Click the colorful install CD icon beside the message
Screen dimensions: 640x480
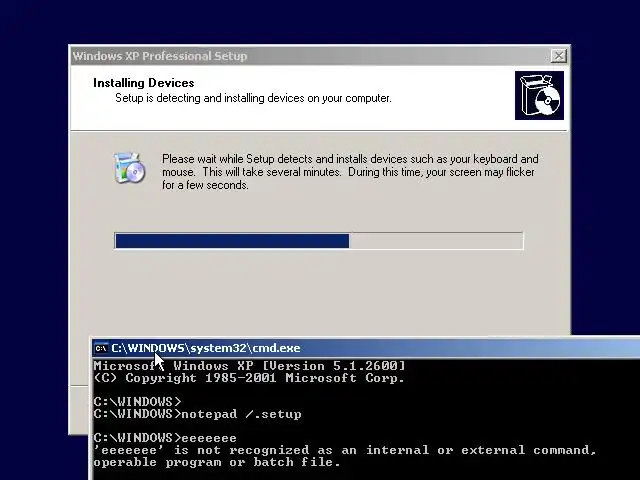coord(129,167)
